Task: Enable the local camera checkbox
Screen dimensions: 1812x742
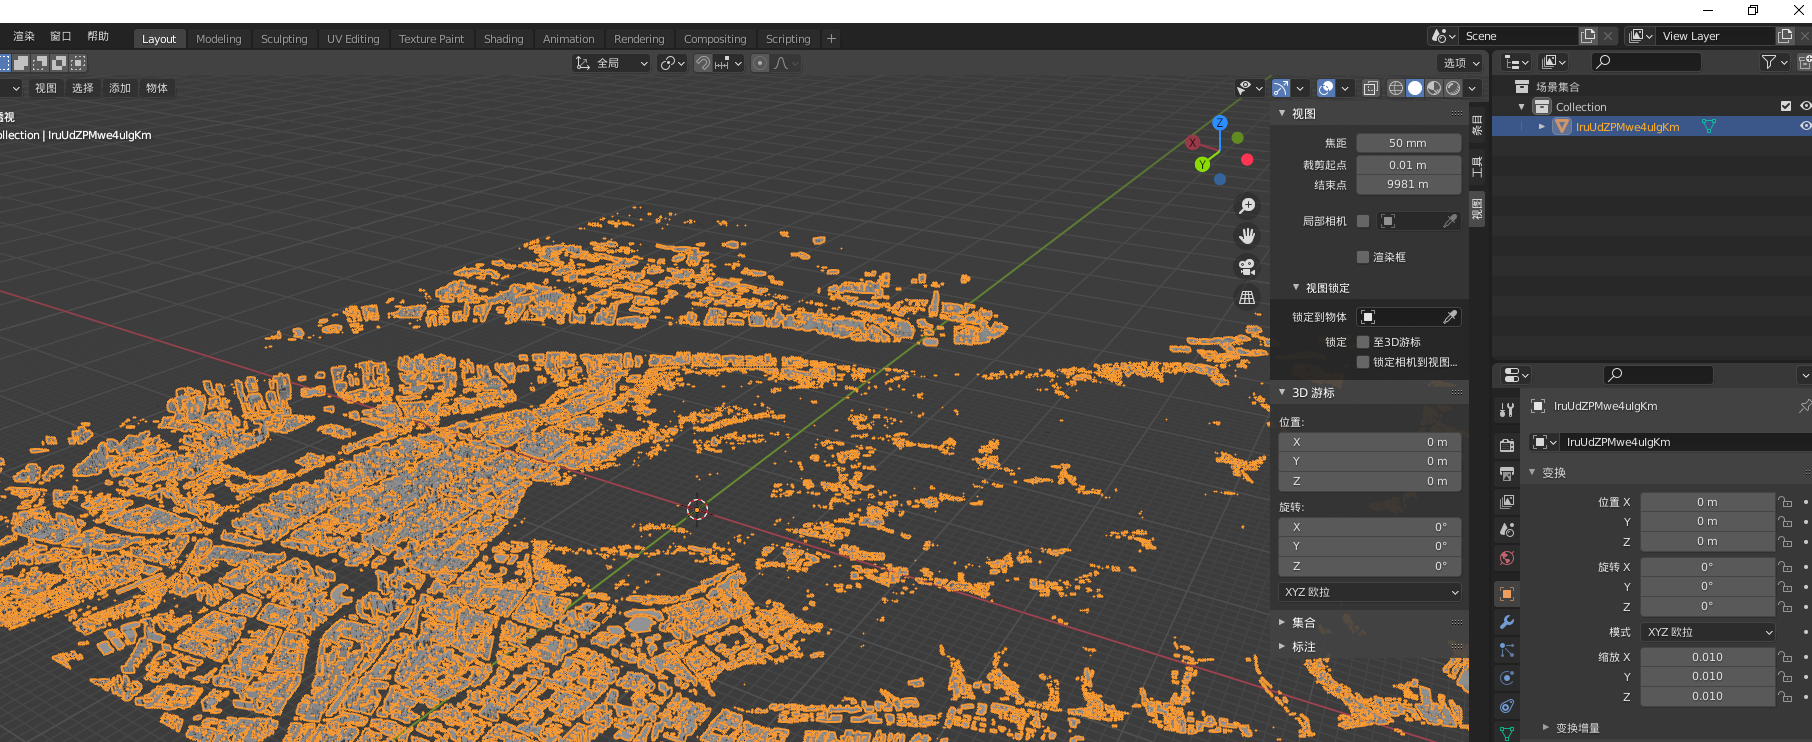Action: (1362, 221)
